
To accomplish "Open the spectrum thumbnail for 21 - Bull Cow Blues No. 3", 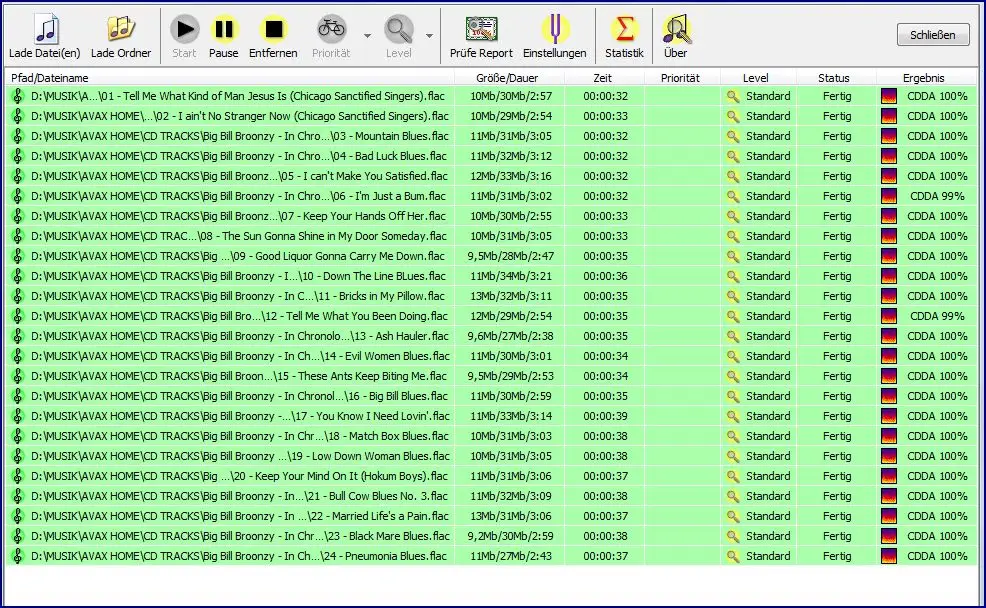I will (889, 497).
